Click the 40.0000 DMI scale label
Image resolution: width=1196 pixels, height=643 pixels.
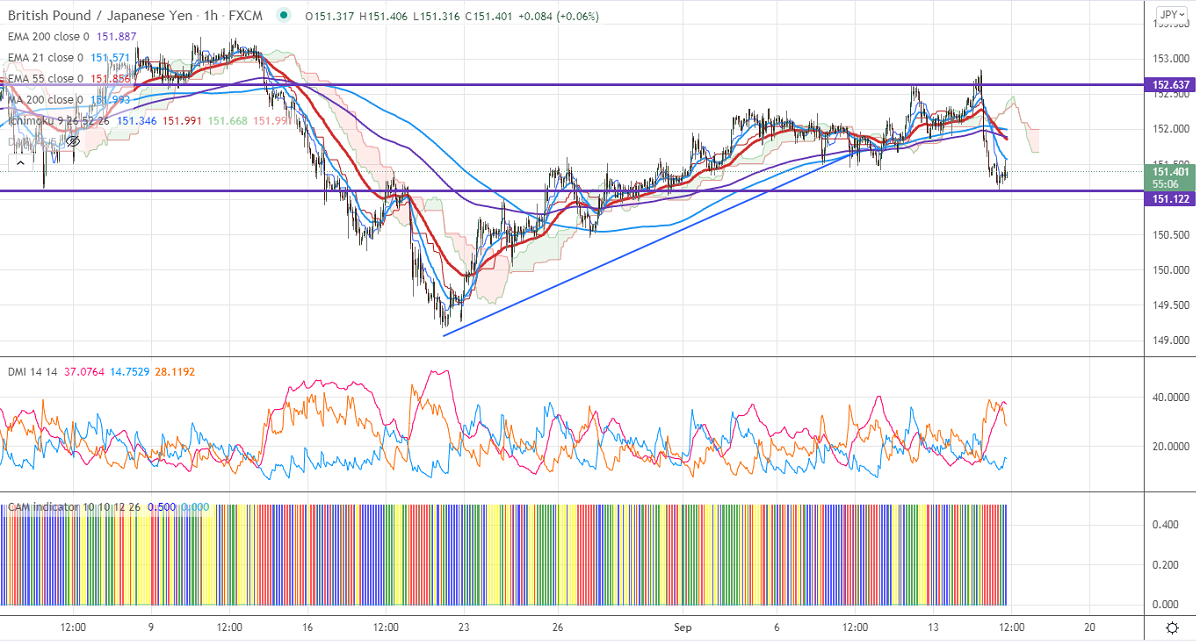coord(1171,397)
